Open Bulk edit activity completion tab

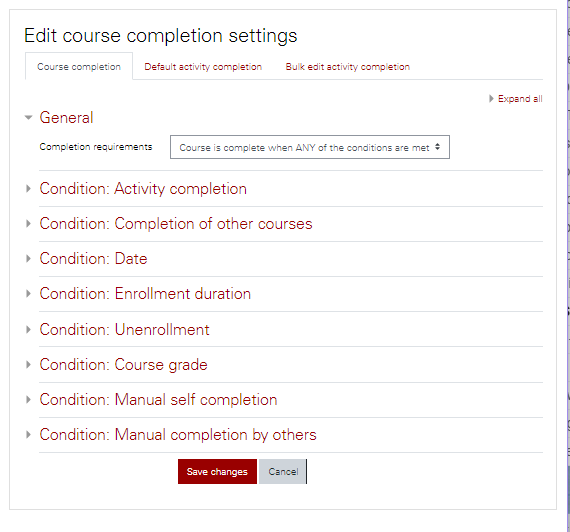tap(348, 67)
